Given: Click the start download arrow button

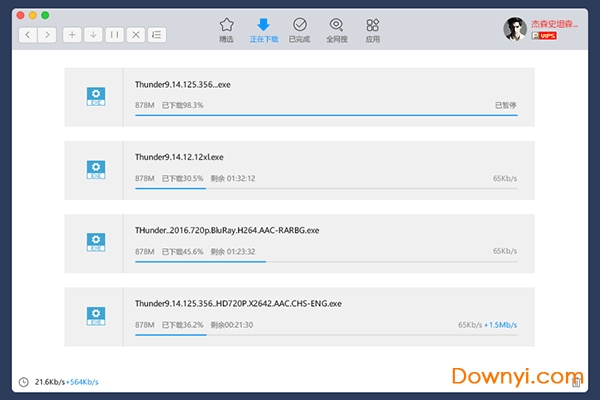Looking at the screenshot, I should click(93, 35).
